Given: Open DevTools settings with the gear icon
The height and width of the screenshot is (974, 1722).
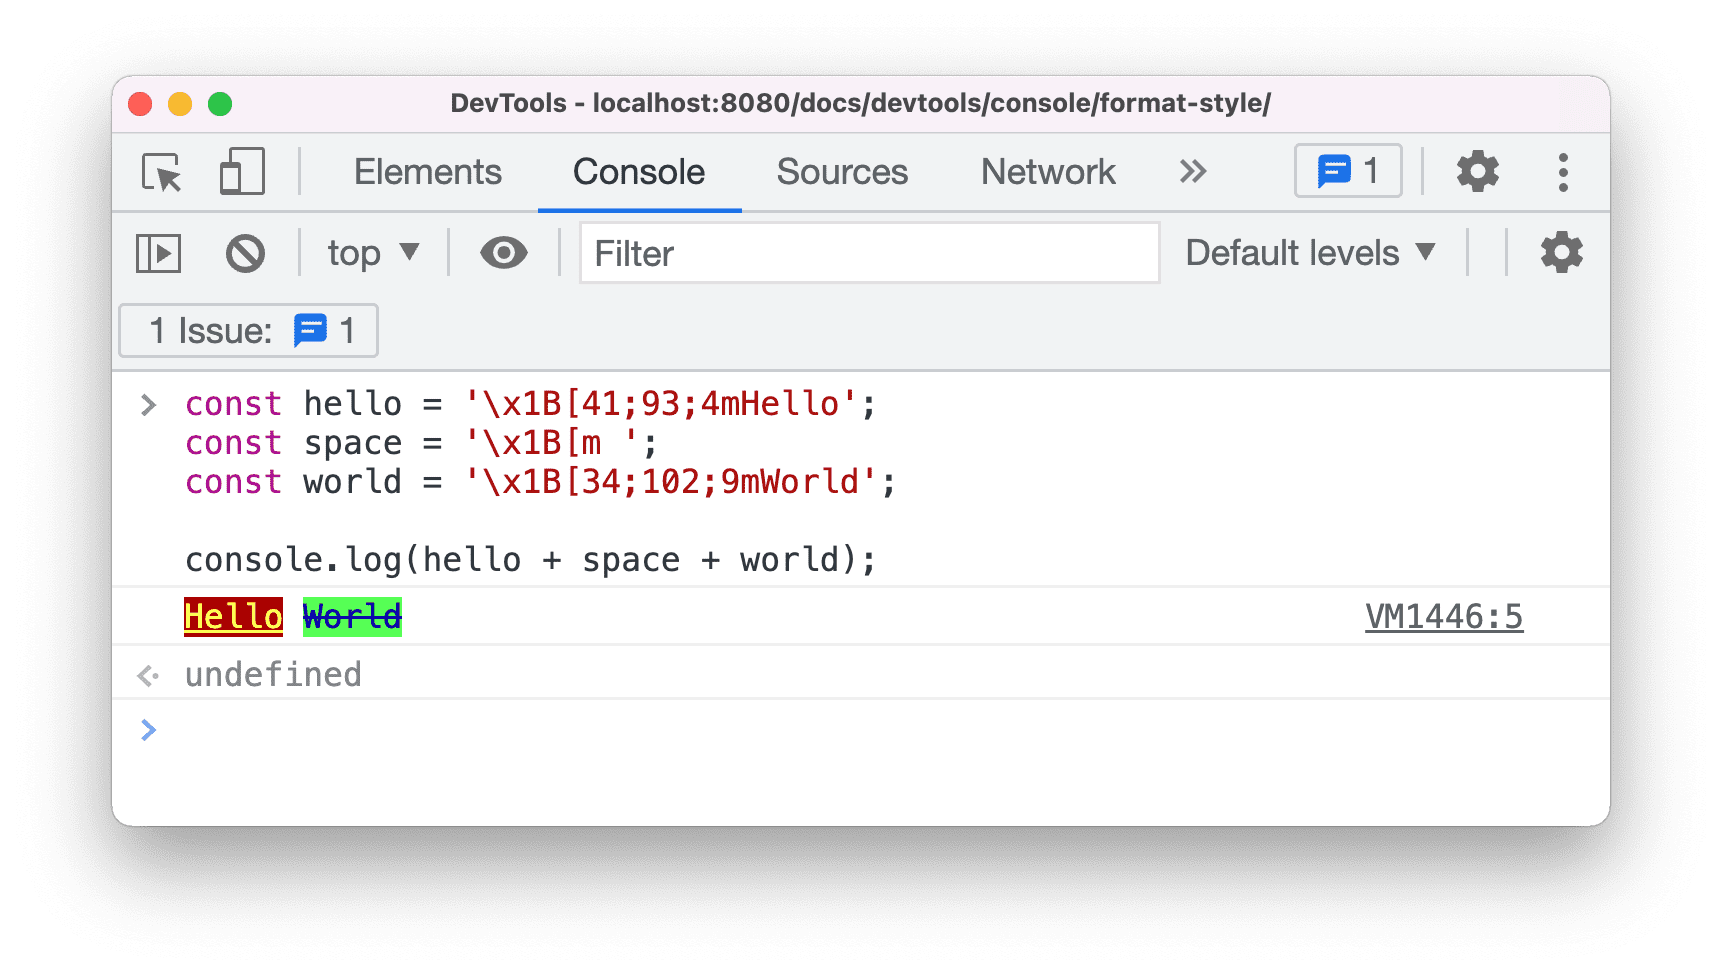Looking at the screenshot, I should (x=1478, y=171).
